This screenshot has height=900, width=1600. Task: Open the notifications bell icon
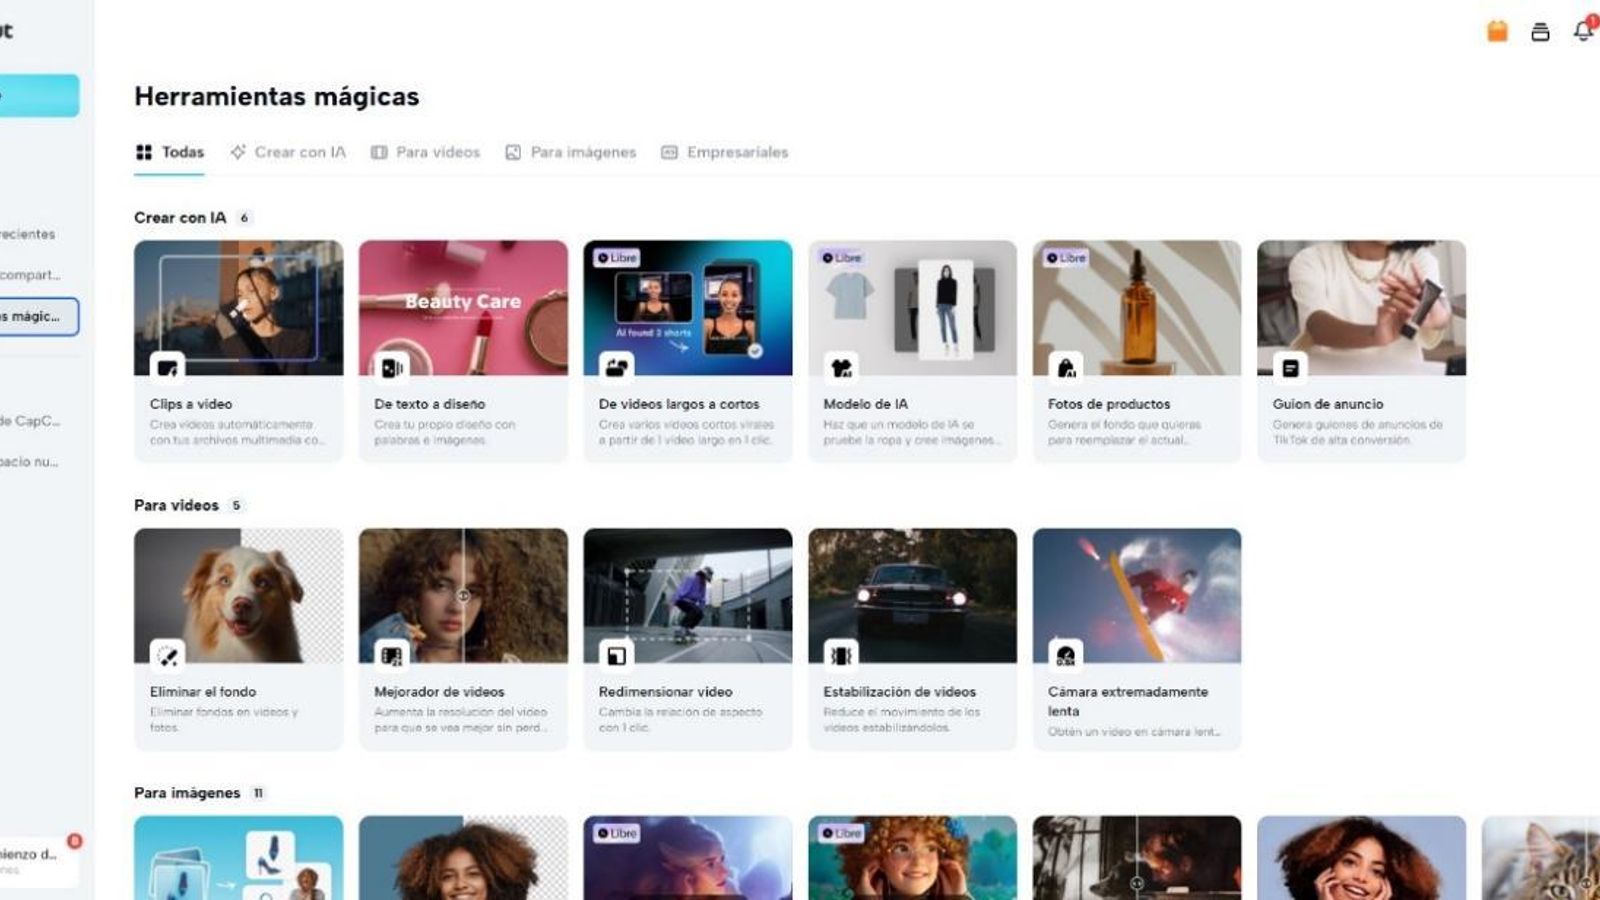pyautogui.click(x=1581, y=30)
